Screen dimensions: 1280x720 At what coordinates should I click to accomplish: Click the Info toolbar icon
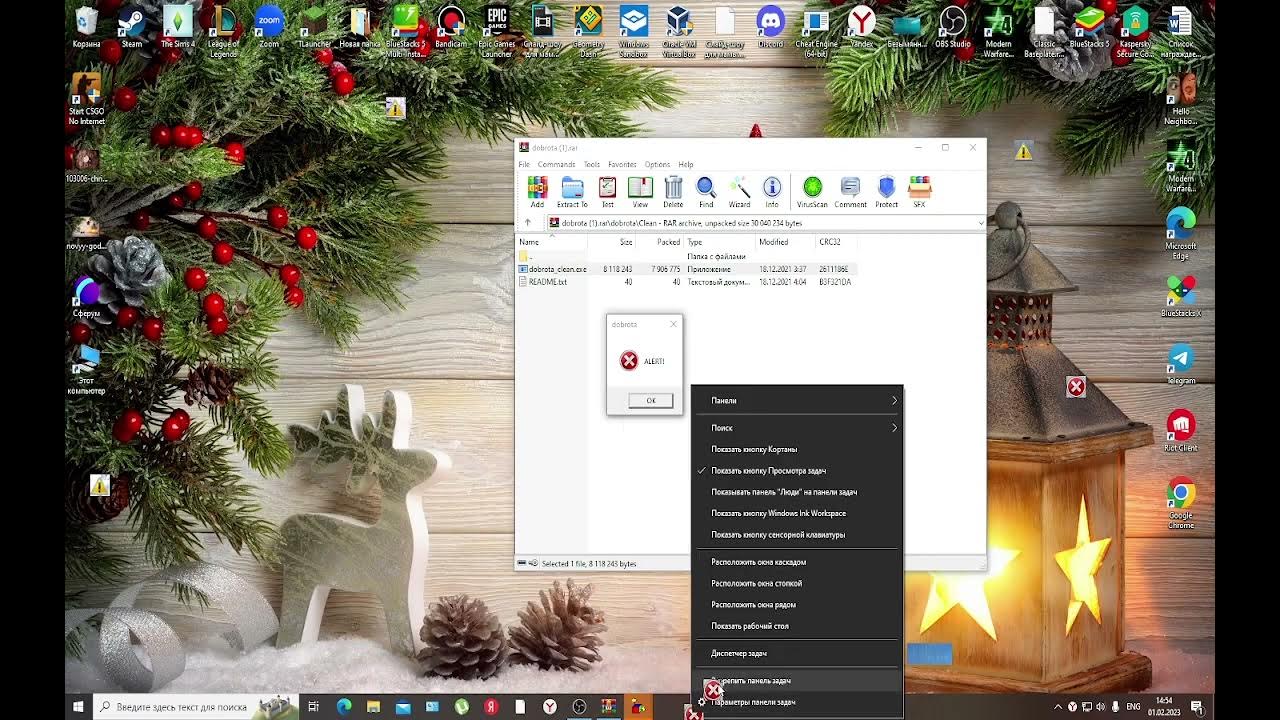point(772,192)
